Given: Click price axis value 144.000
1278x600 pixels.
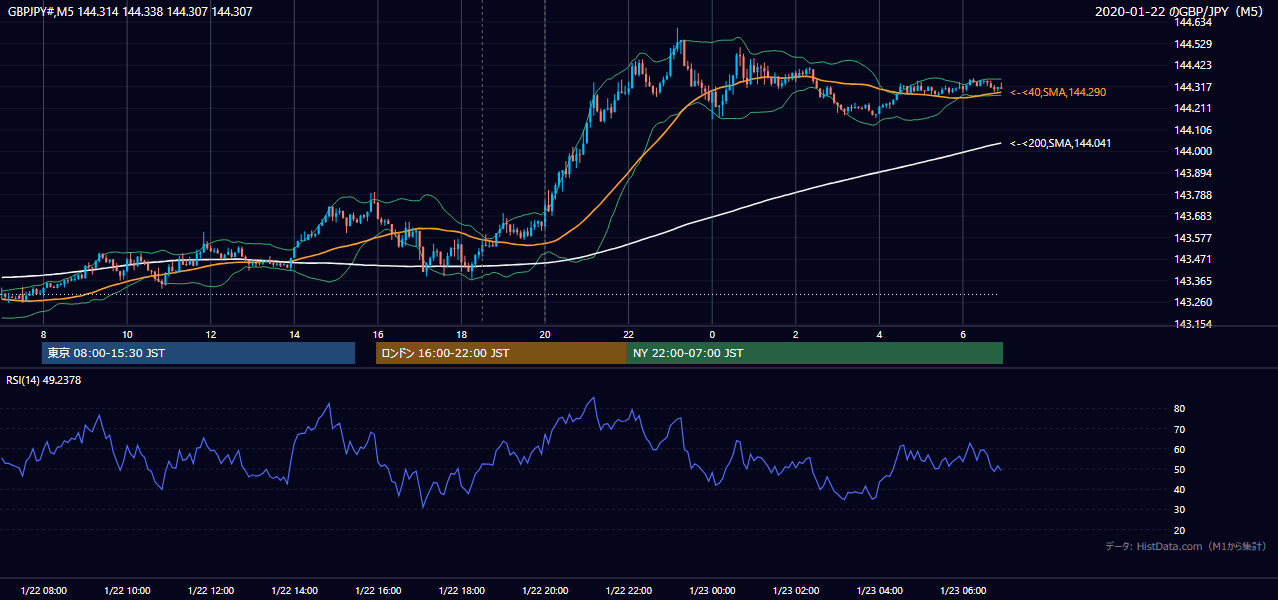Looking at the screenshot, I should (x=1192, y=151).
